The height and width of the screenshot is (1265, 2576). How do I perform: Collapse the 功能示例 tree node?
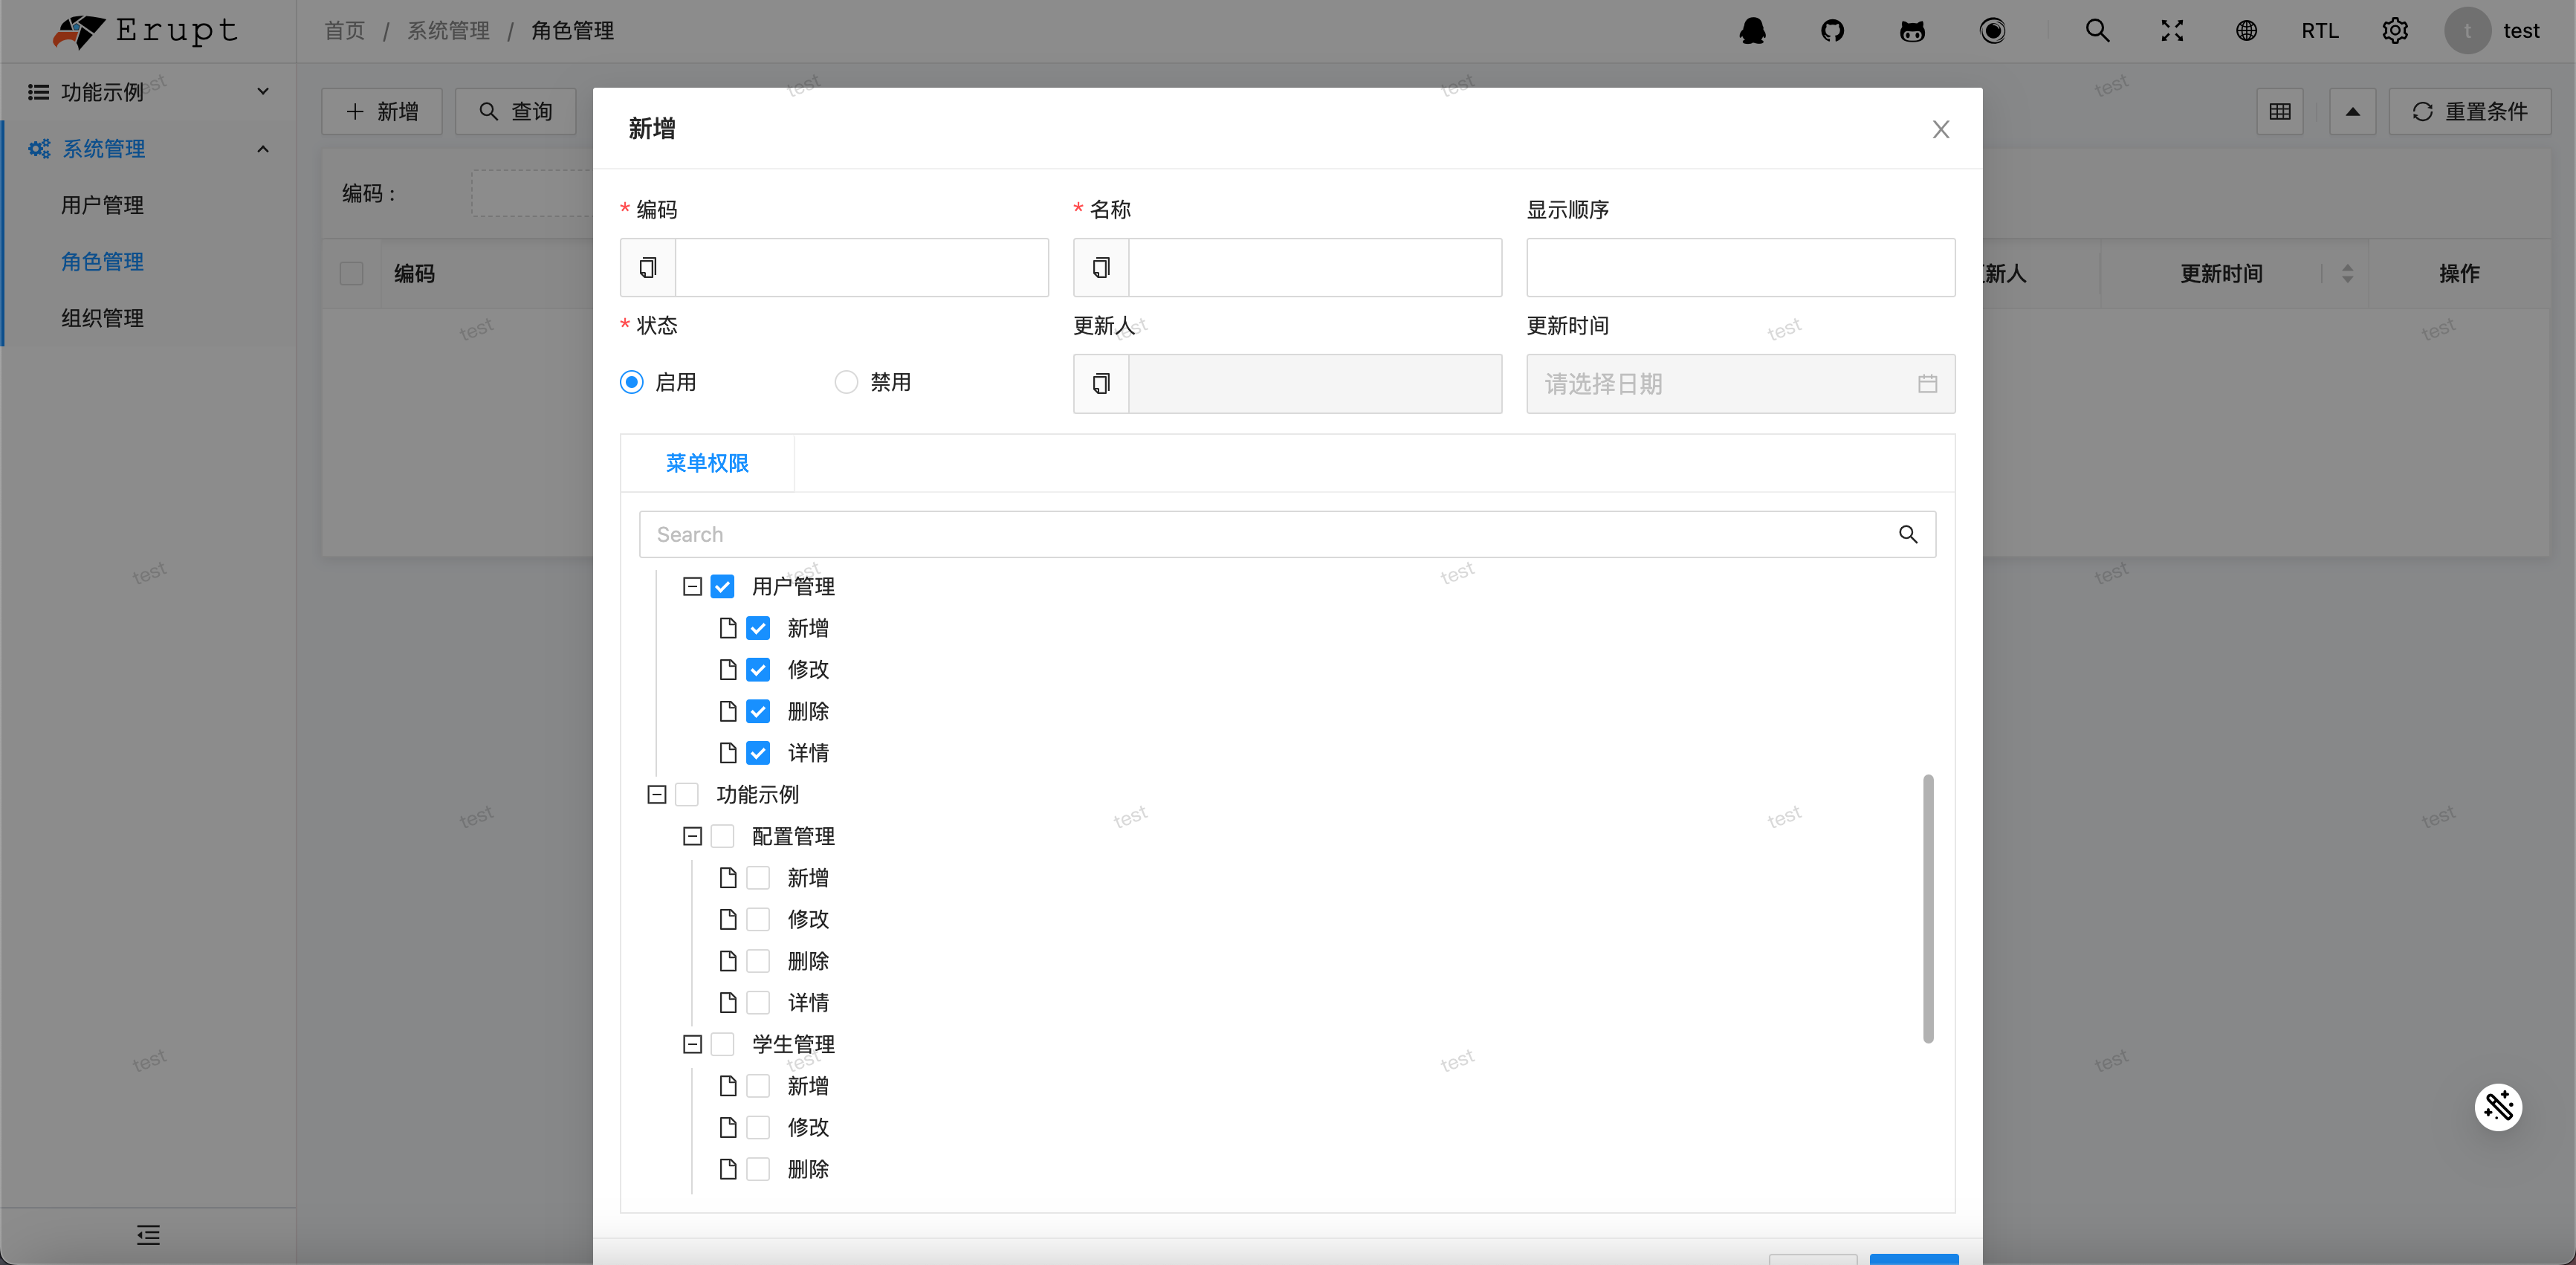pyautogui.click(x=656, y=795)
